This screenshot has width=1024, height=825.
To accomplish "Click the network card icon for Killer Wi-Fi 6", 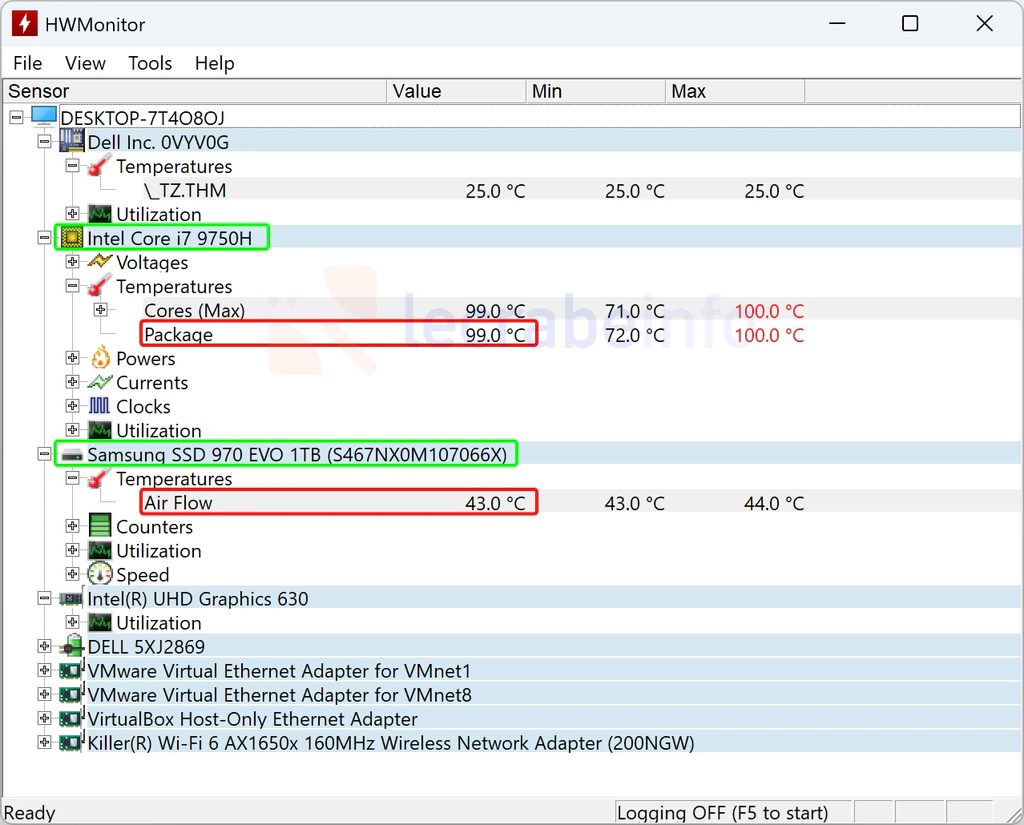I will point(71,742).
